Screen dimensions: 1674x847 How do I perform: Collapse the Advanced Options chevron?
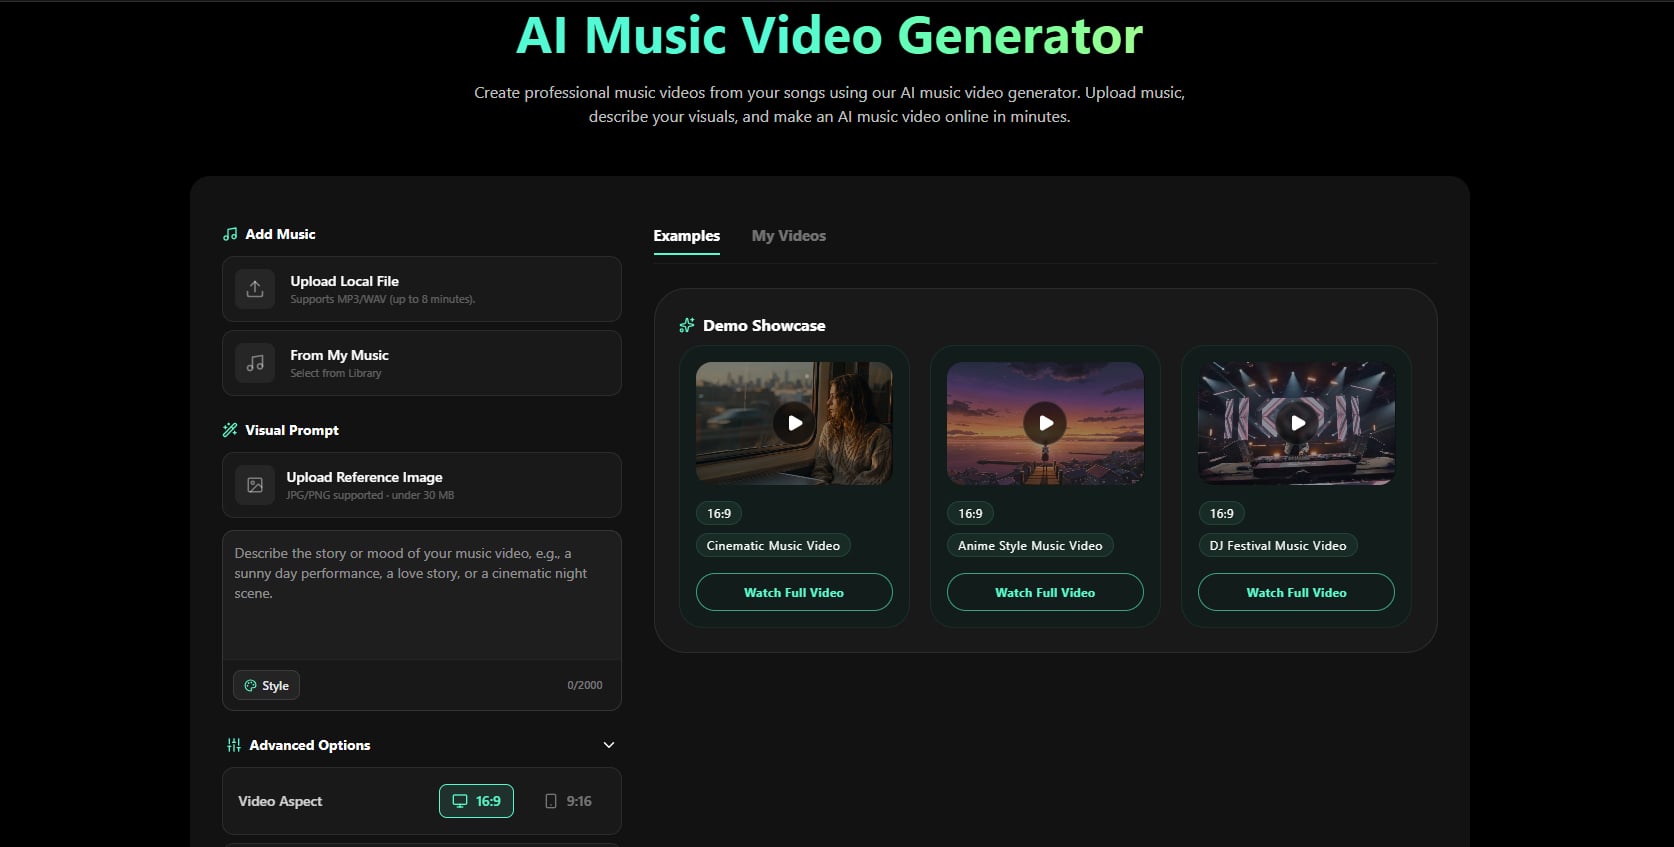[x=609, y=745]
